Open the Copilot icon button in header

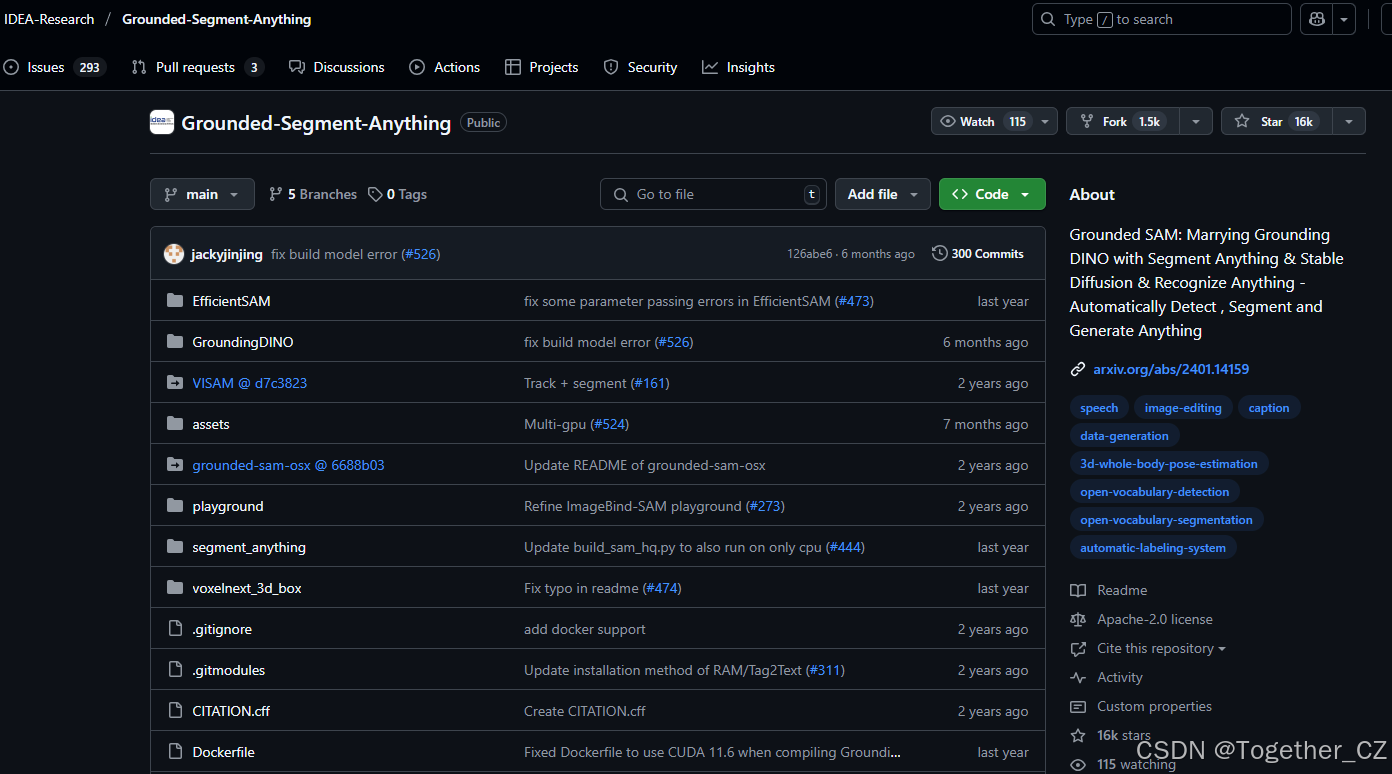tap(1316, 19)
